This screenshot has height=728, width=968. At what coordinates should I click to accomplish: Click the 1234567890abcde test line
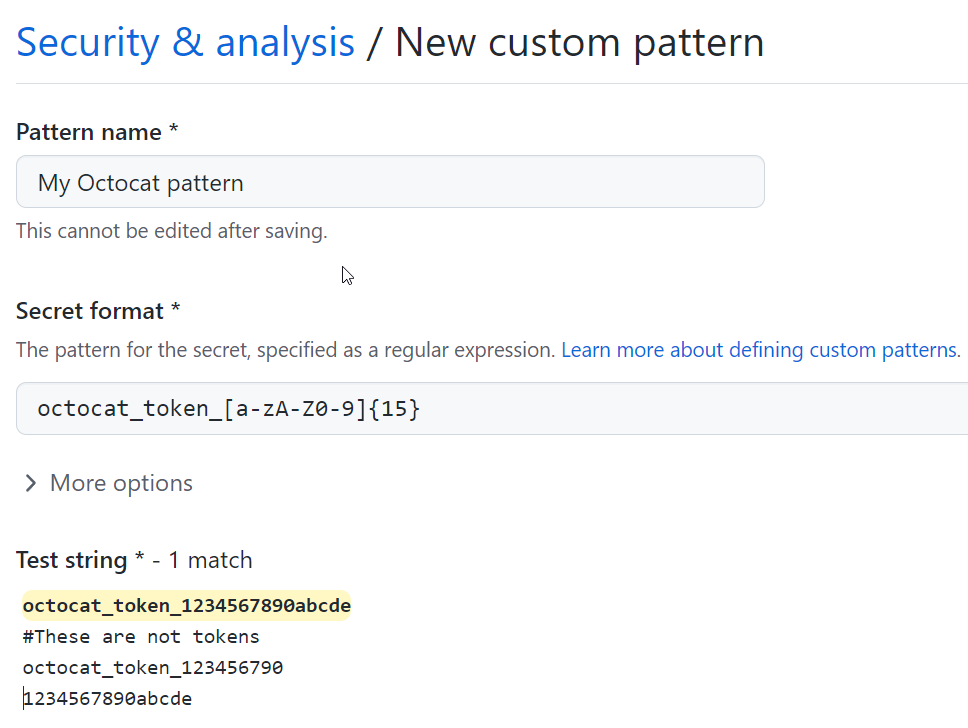[x=107, y=698]
